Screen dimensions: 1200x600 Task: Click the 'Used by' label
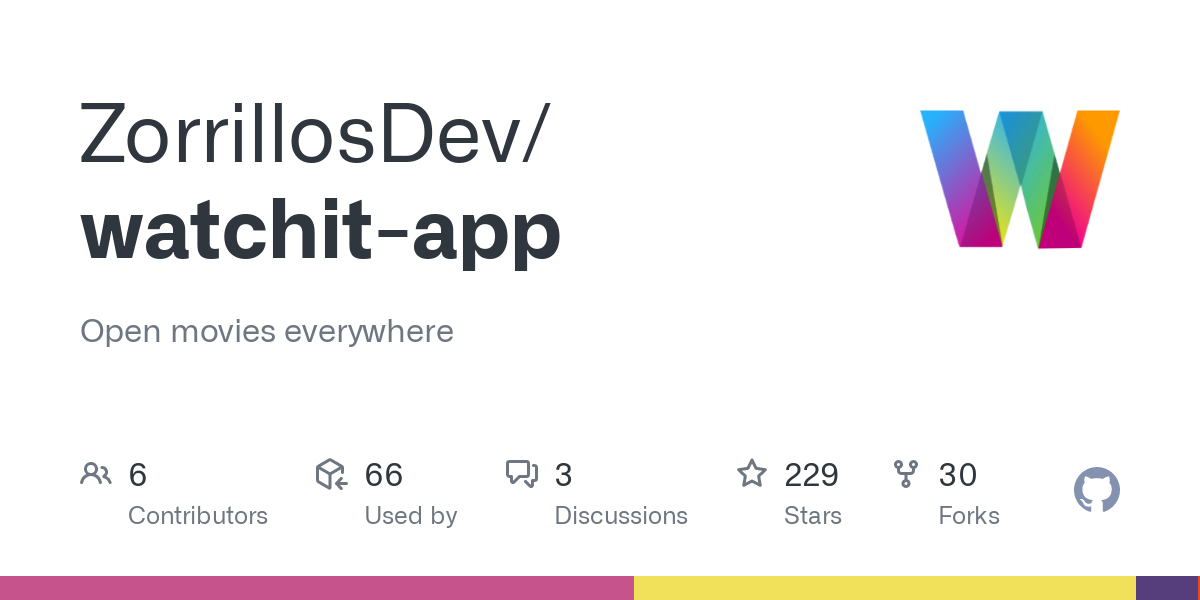[411, 516]
